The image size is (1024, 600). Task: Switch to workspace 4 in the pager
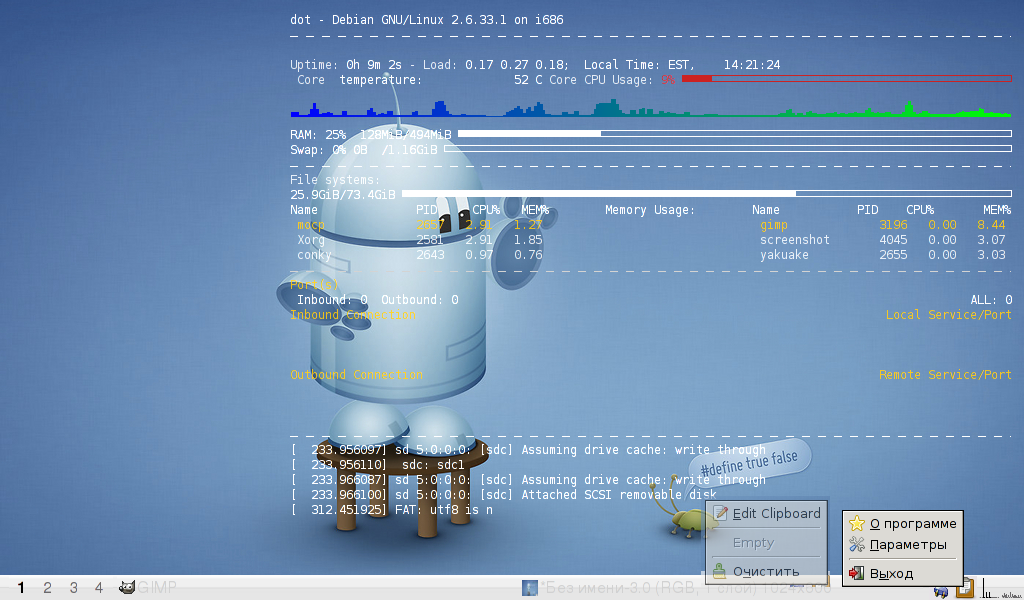pyautogui.click(x=99, y=588)
